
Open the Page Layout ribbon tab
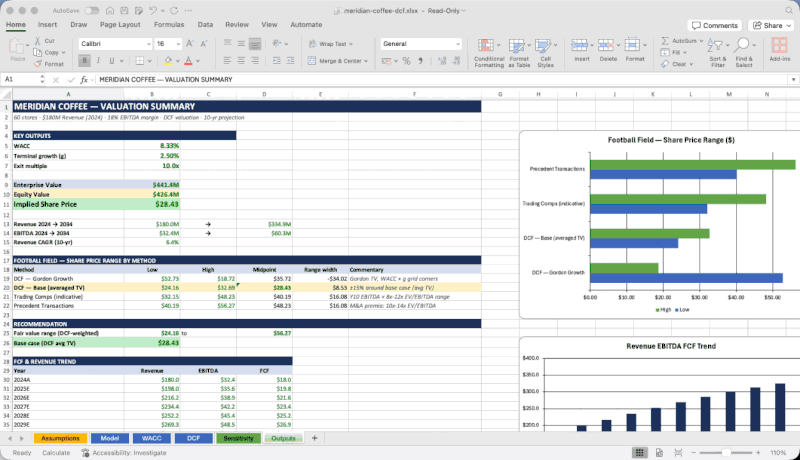(x=120, y=24)
